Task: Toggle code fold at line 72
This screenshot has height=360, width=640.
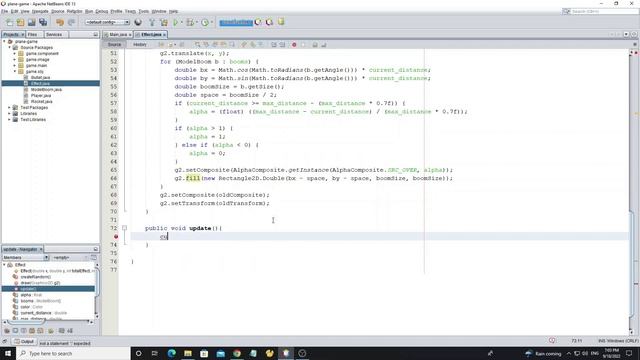Action: point(124,228)
